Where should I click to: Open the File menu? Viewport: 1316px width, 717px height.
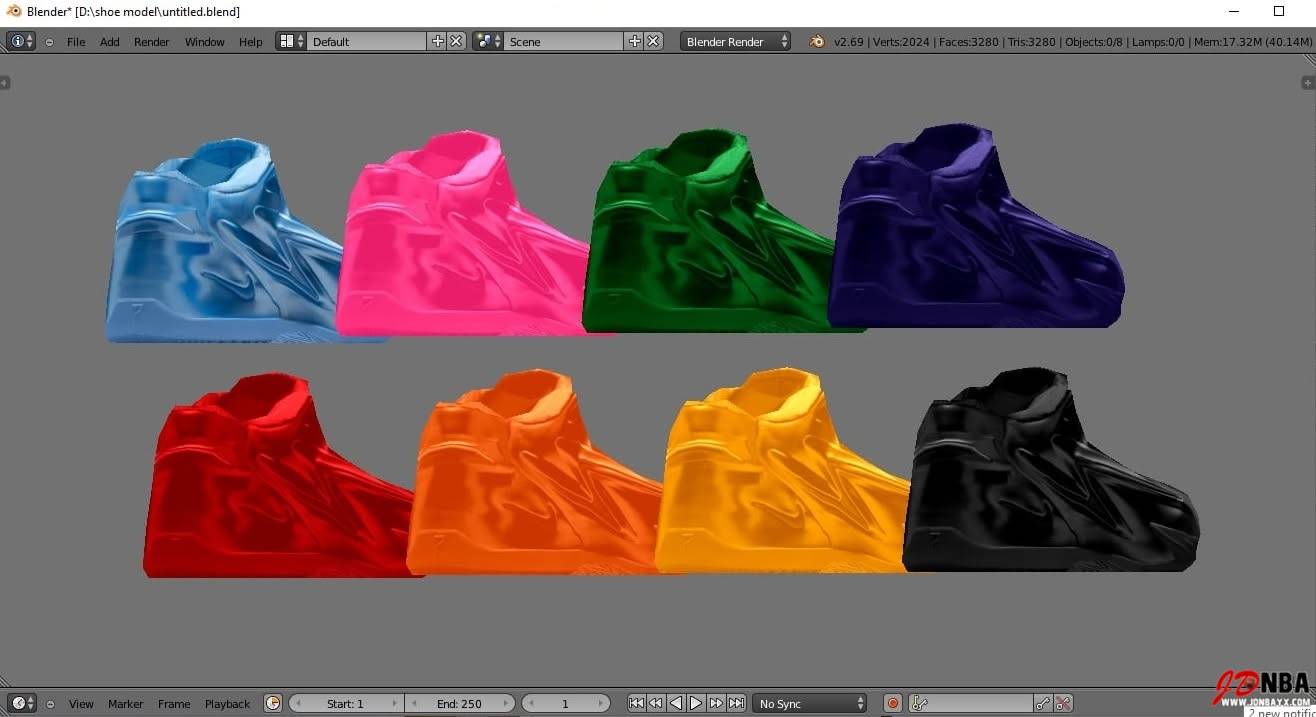coord(76,42)
